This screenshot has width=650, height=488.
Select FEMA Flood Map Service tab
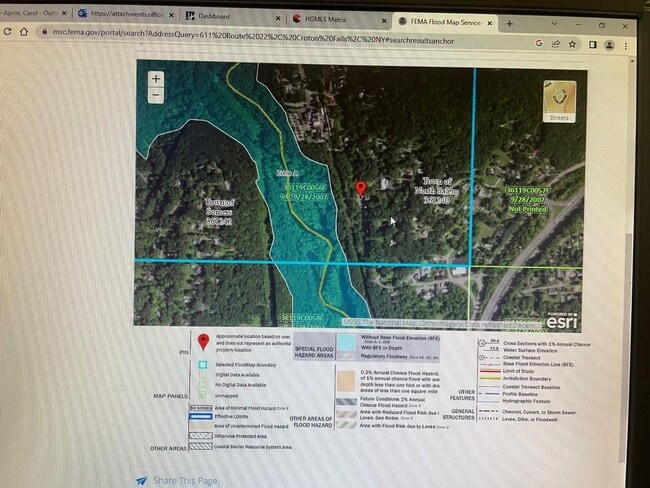click(445, 22)
